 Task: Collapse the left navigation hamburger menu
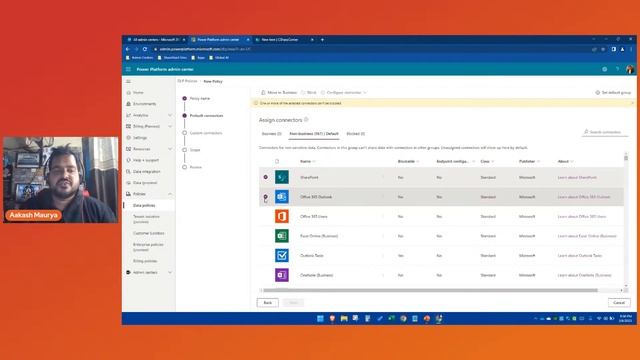pyautogui.click(x=128, y=81)
